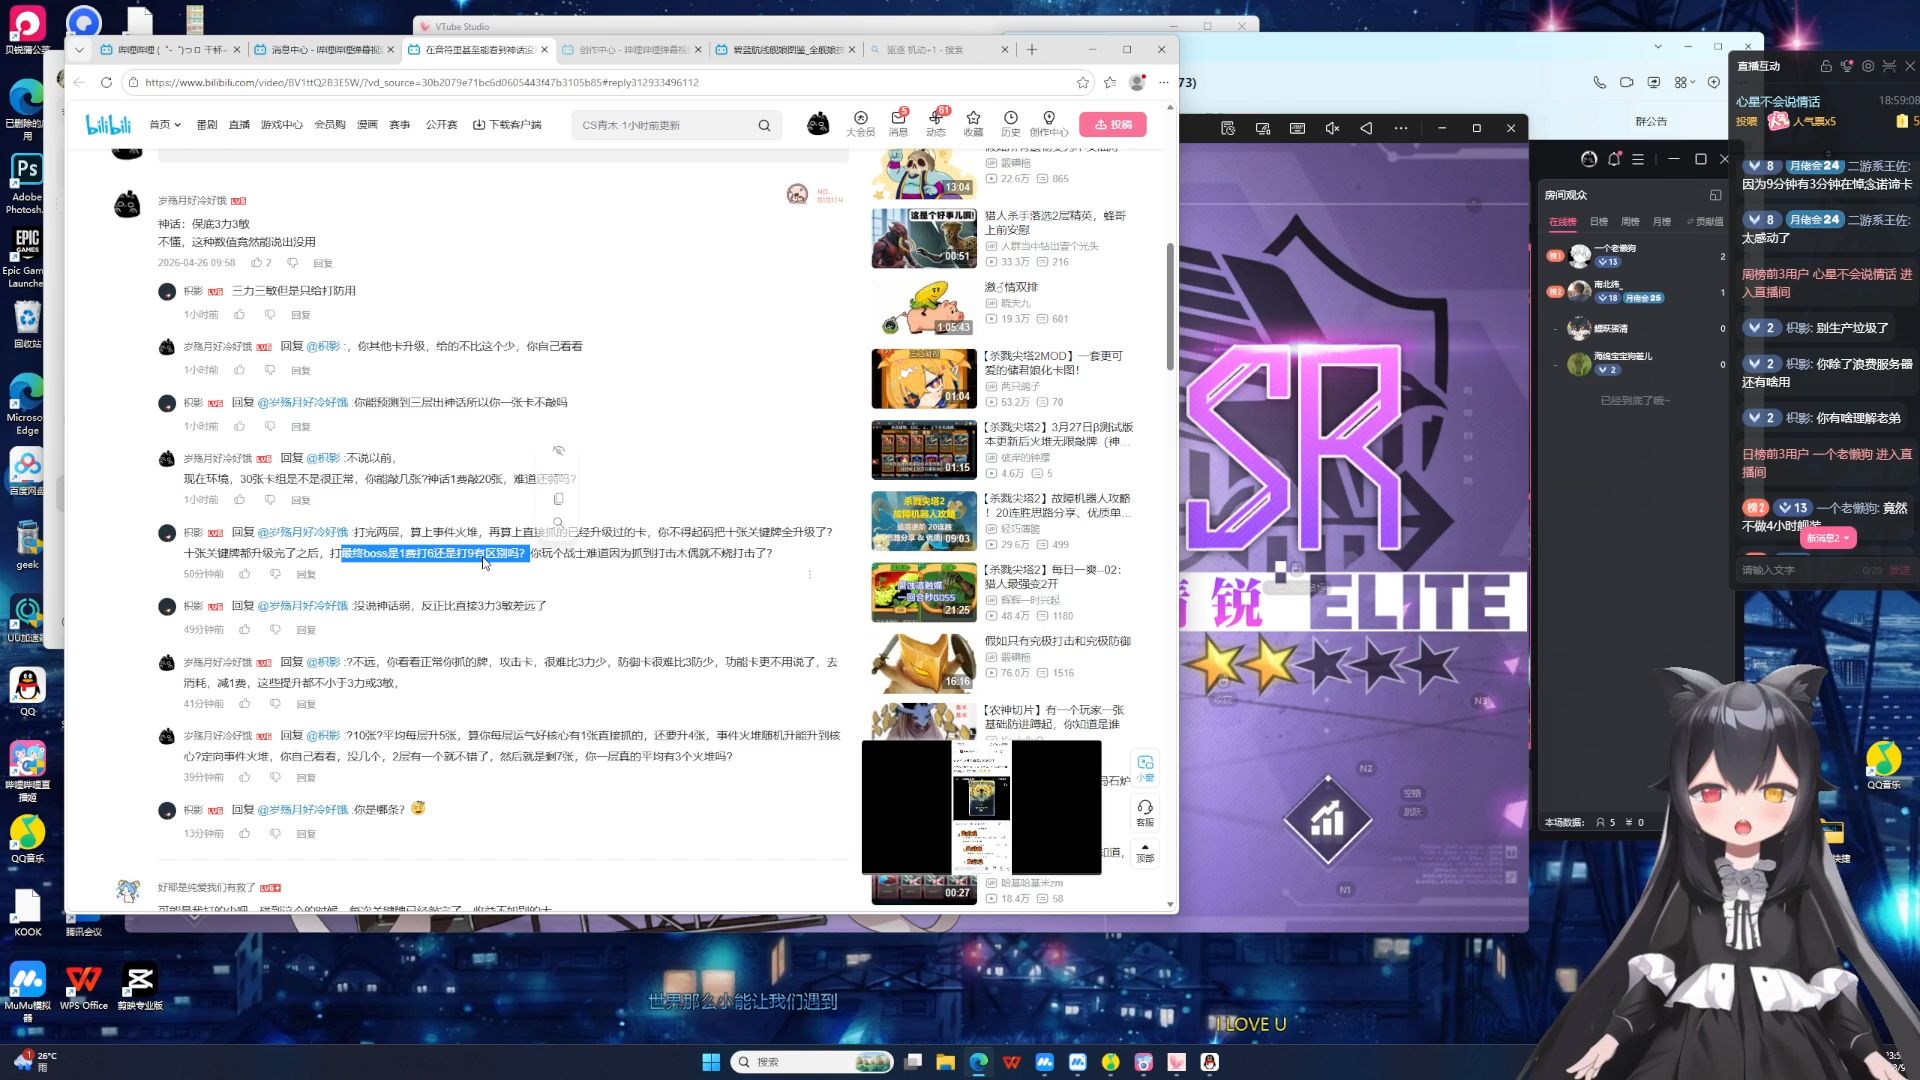Click the notification bell in live assistant window
The height and width of the screenshot is (1080, 1920).
coord(1614,159)
